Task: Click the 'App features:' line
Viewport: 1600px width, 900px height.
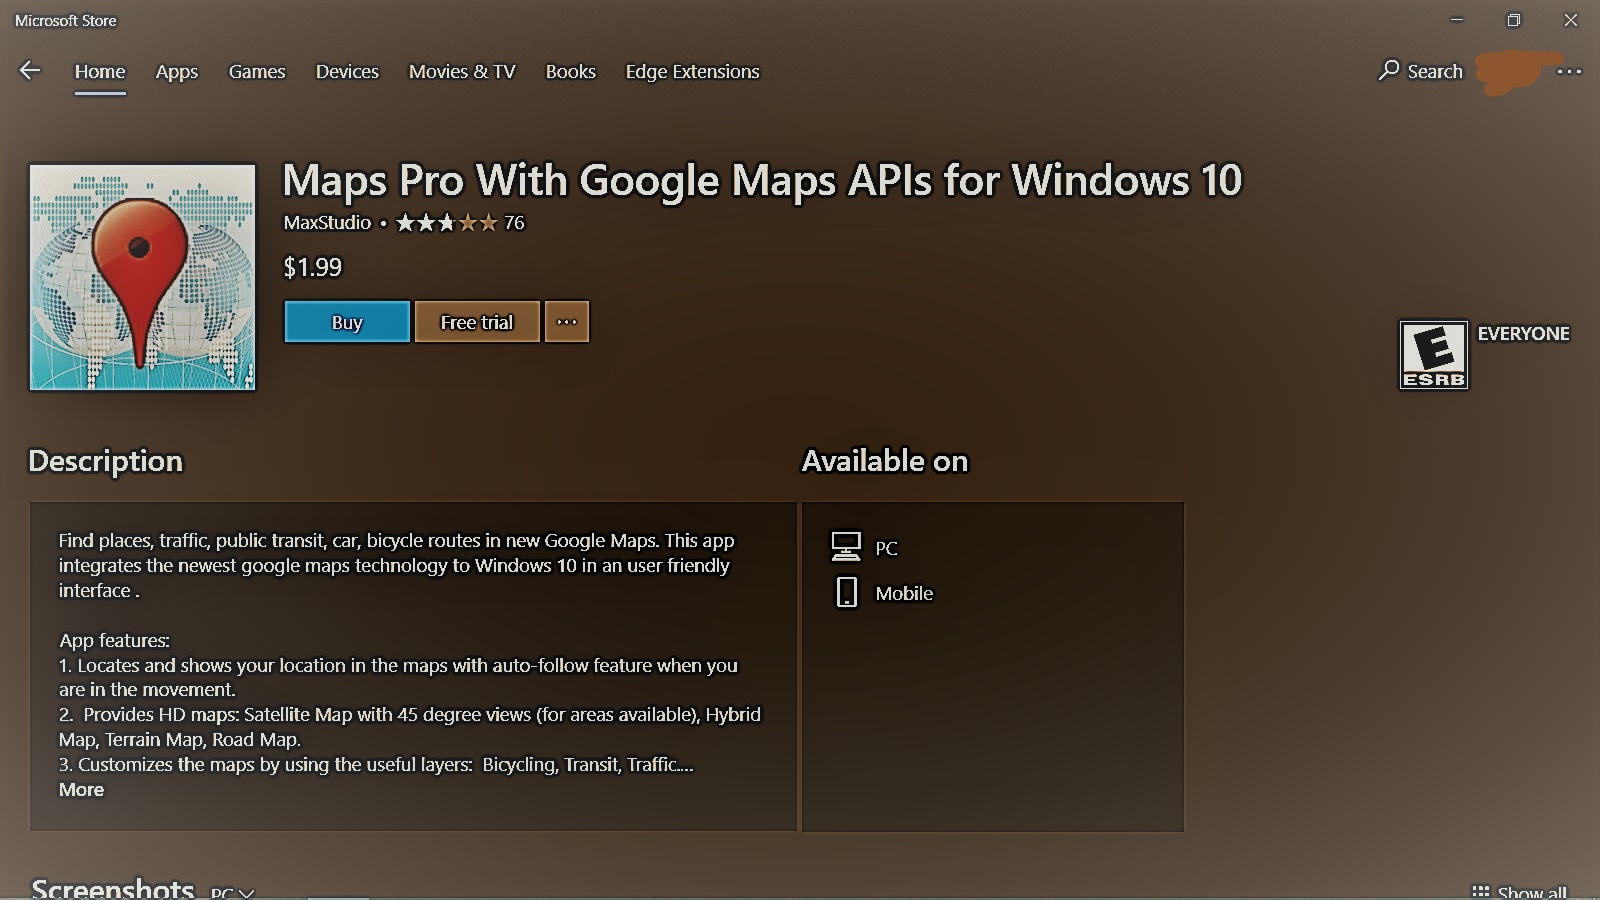Action: tap(114, 640)
